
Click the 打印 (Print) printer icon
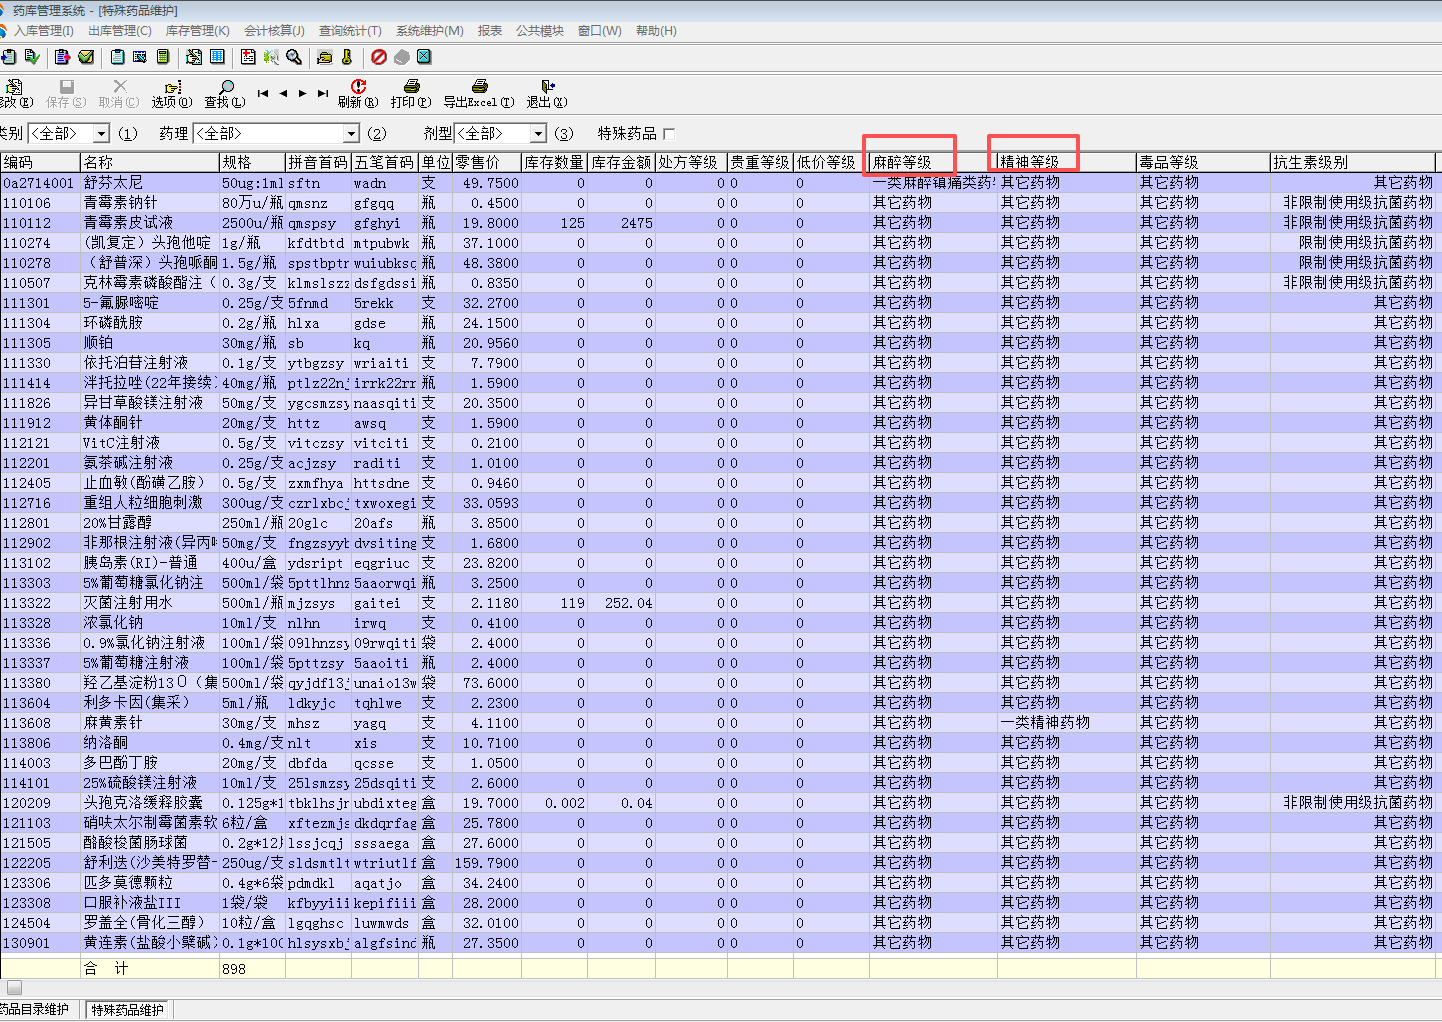pos(411,88)
